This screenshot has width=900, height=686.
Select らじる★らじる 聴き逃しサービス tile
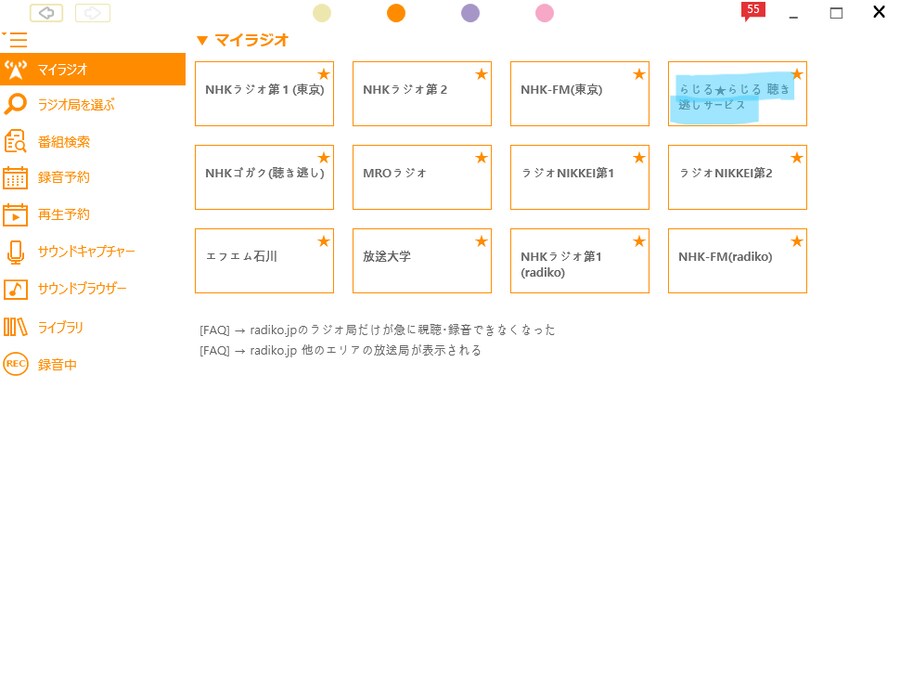(x=738, y=94)
